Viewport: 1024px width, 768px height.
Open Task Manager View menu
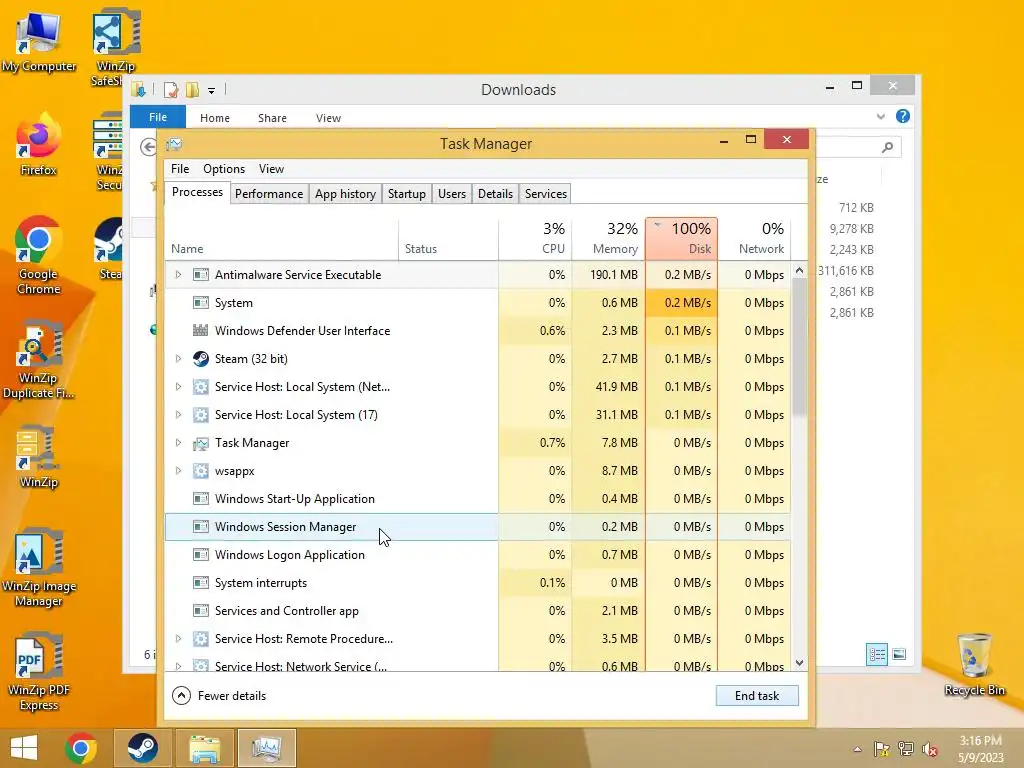click(271, 168)
